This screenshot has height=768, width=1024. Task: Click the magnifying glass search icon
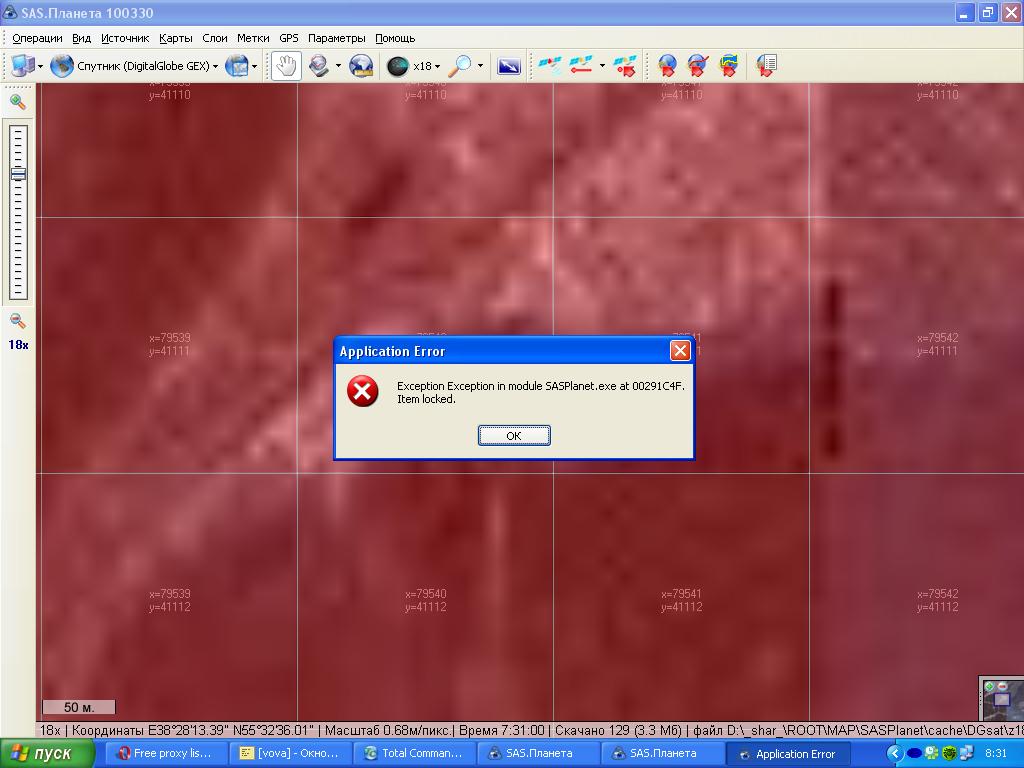coord(459,66)
